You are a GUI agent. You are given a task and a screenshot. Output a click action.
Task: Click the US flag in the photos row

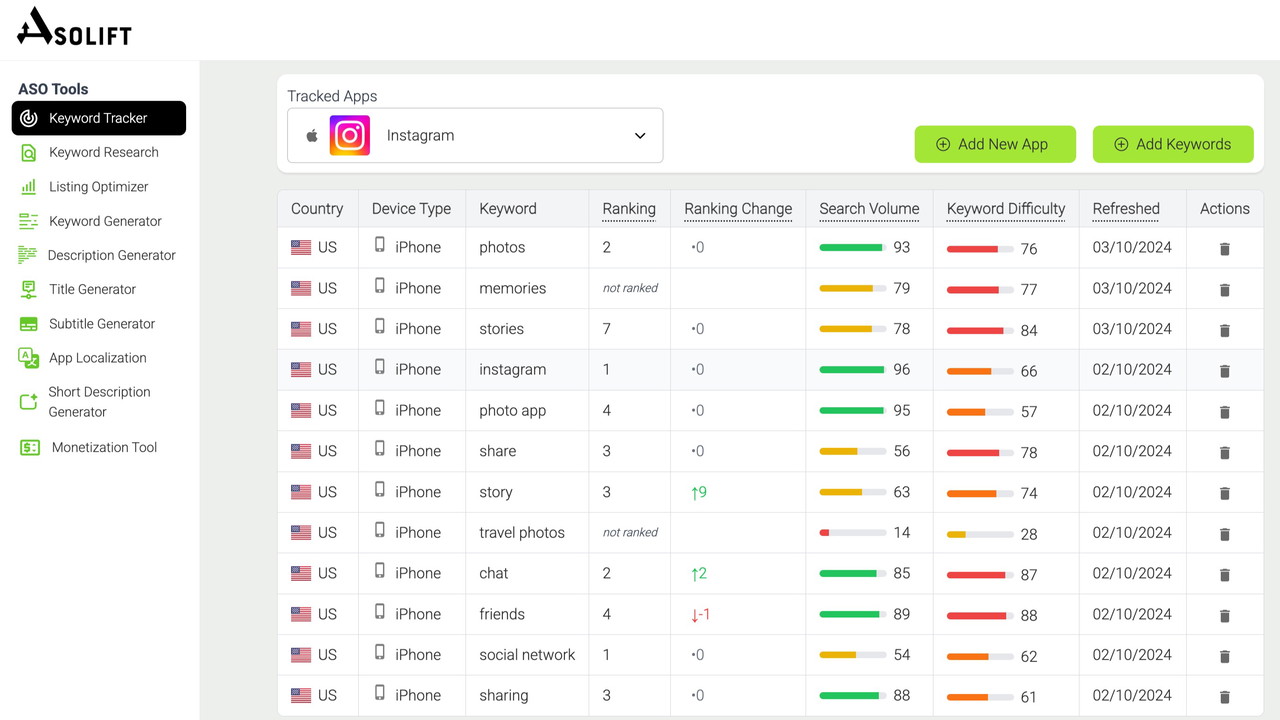pyautogui.click(x=301, y=248)
